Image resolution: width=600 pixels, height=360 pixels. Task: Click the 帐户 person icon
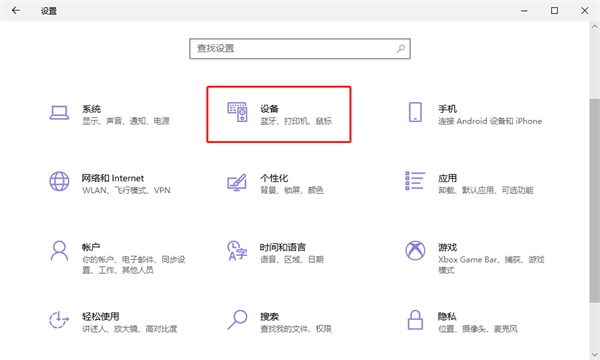click(59, 251)
